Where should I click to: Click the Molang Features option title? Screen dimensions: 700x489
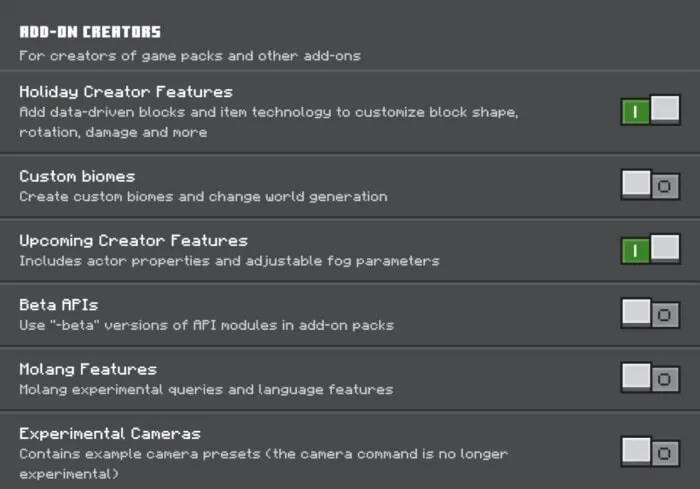point(88,369)
